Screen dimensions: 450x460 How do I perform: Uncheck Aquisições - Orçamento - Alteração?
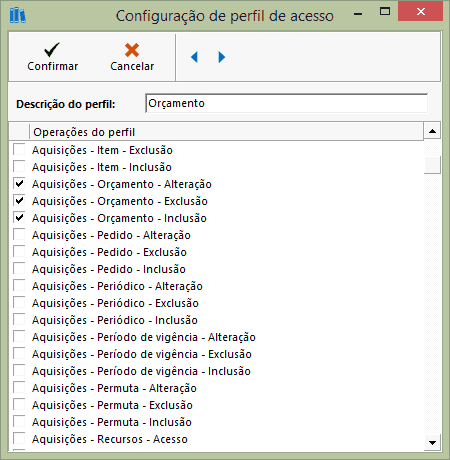(19, 184)
